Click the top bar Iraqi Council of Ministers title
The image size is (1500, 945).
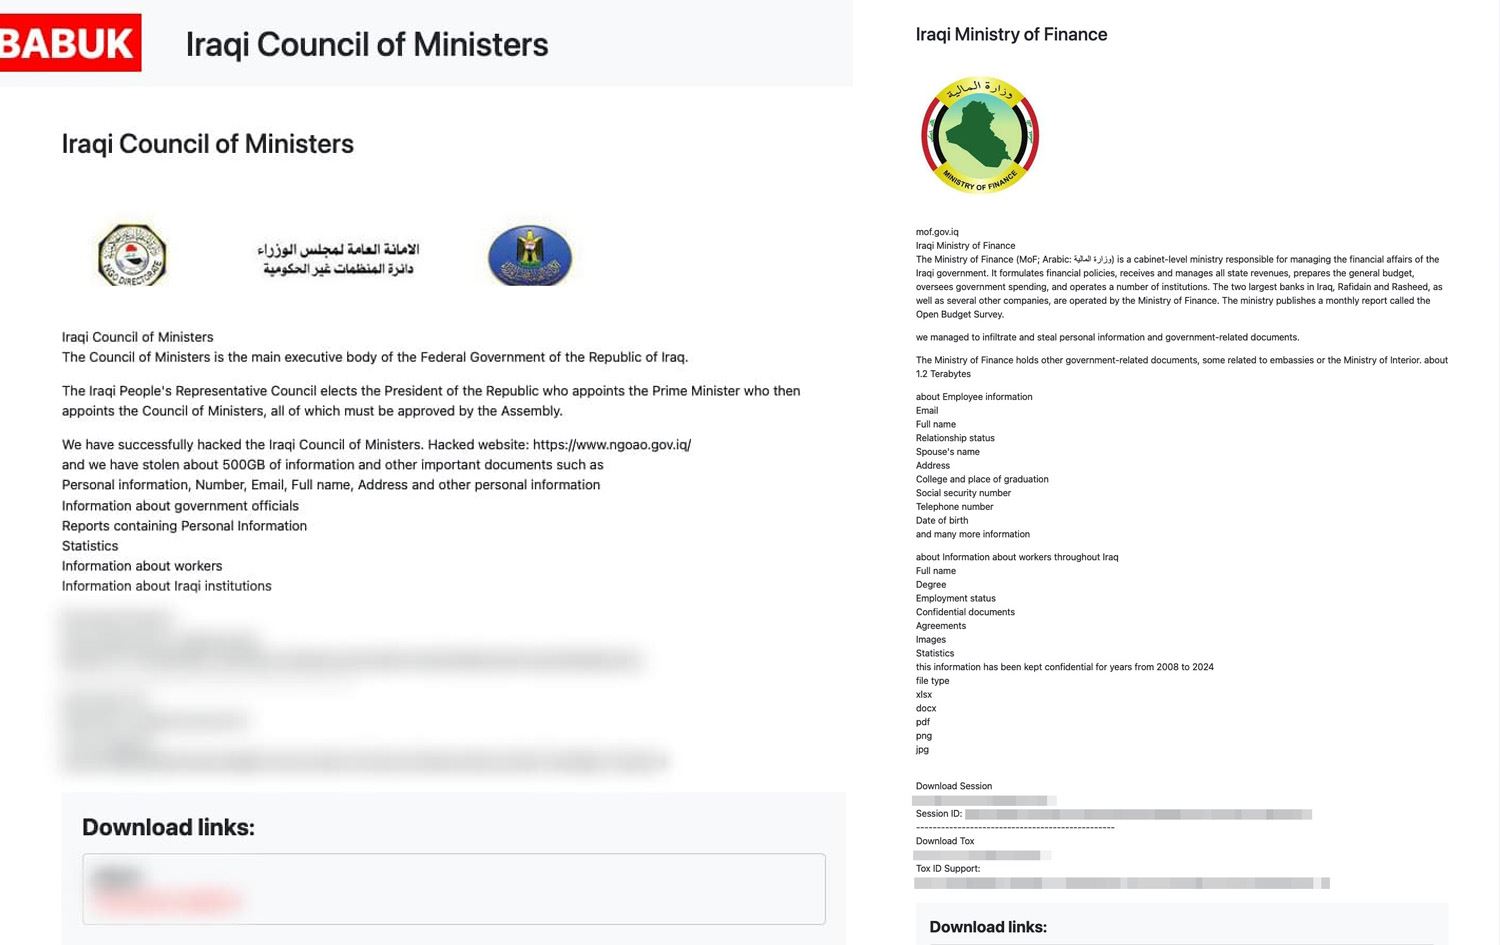366,45
